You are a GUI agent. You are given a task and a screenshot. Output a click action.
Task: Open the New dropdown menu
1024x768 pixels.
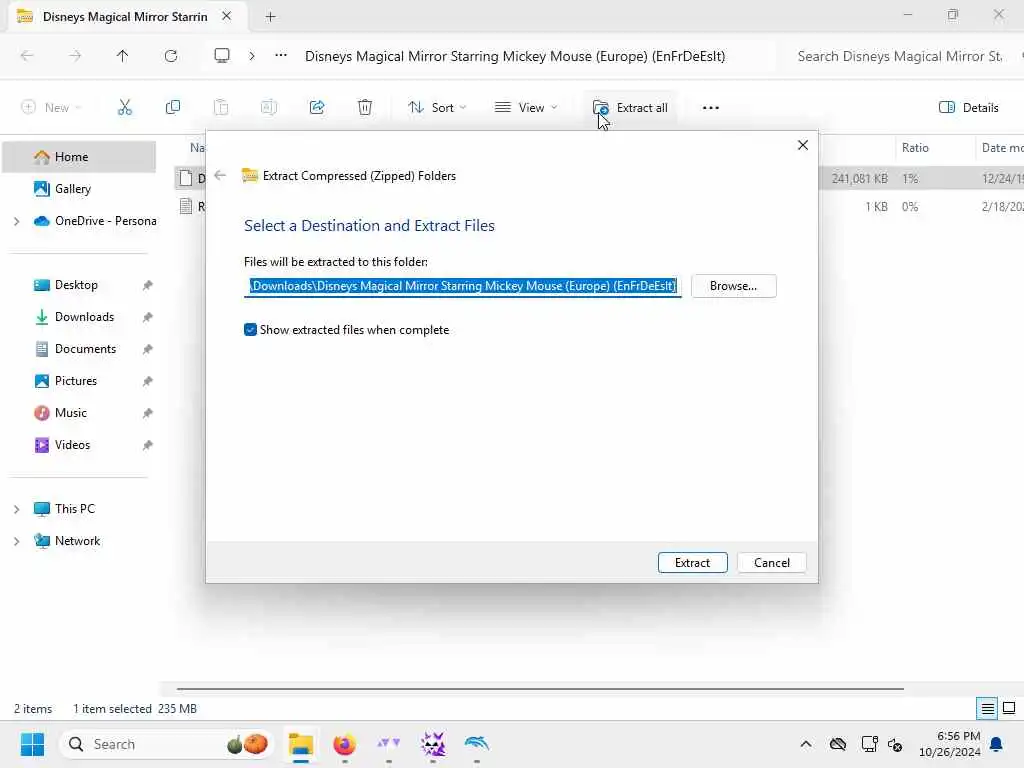51,108
